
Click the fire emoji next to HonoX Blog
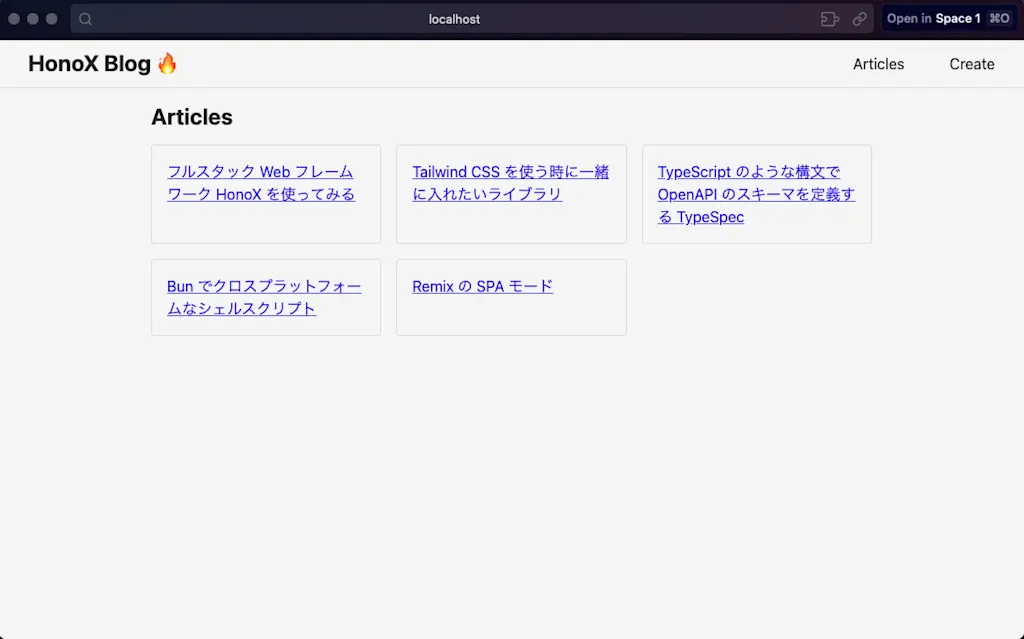click(x=167, y=63)
